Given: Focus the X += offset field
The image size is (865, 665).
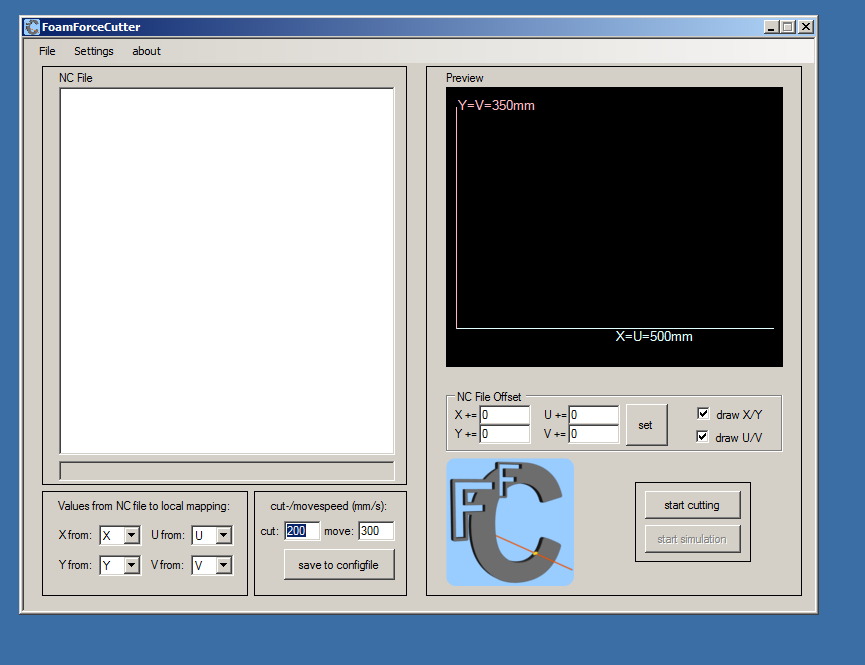Looking at the screenshot, I should 505,414.
